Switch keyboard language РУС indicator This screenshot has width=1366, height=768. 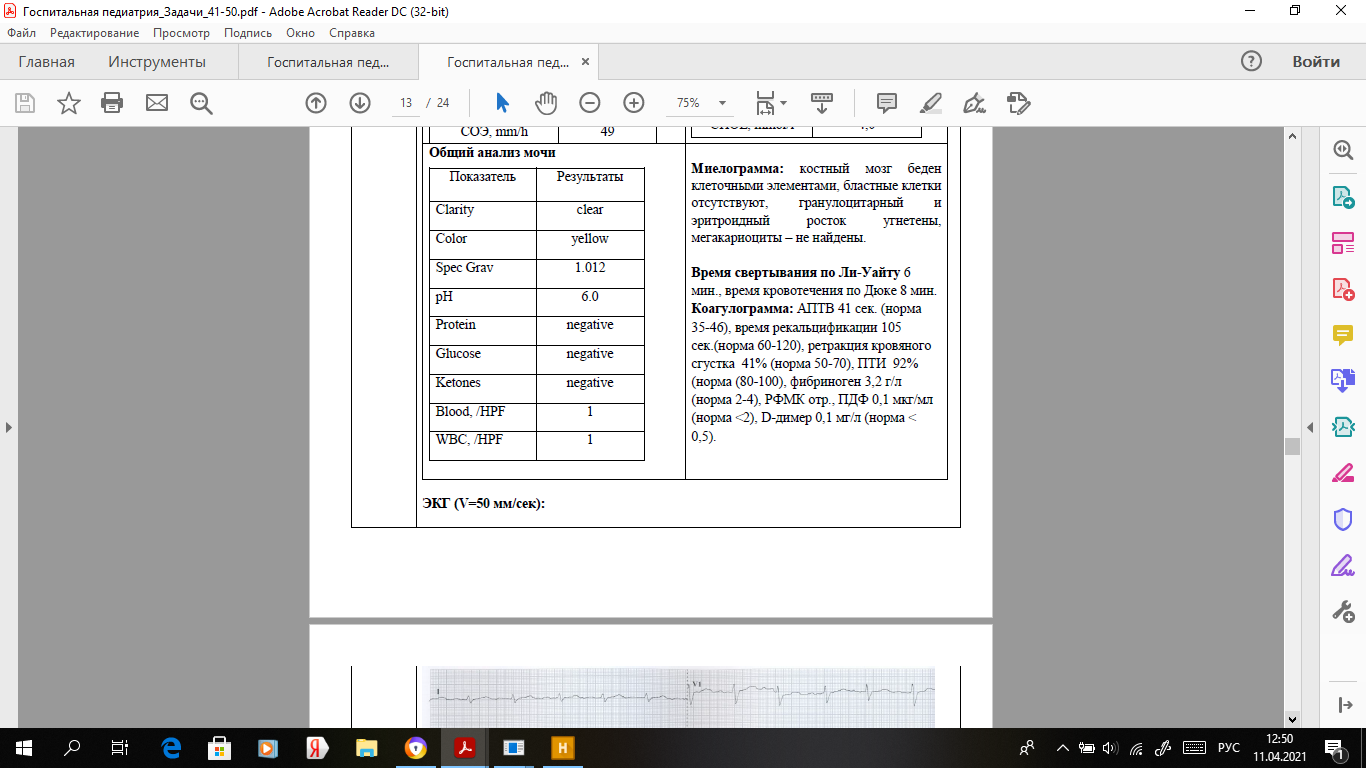[x=1228, y=748]
